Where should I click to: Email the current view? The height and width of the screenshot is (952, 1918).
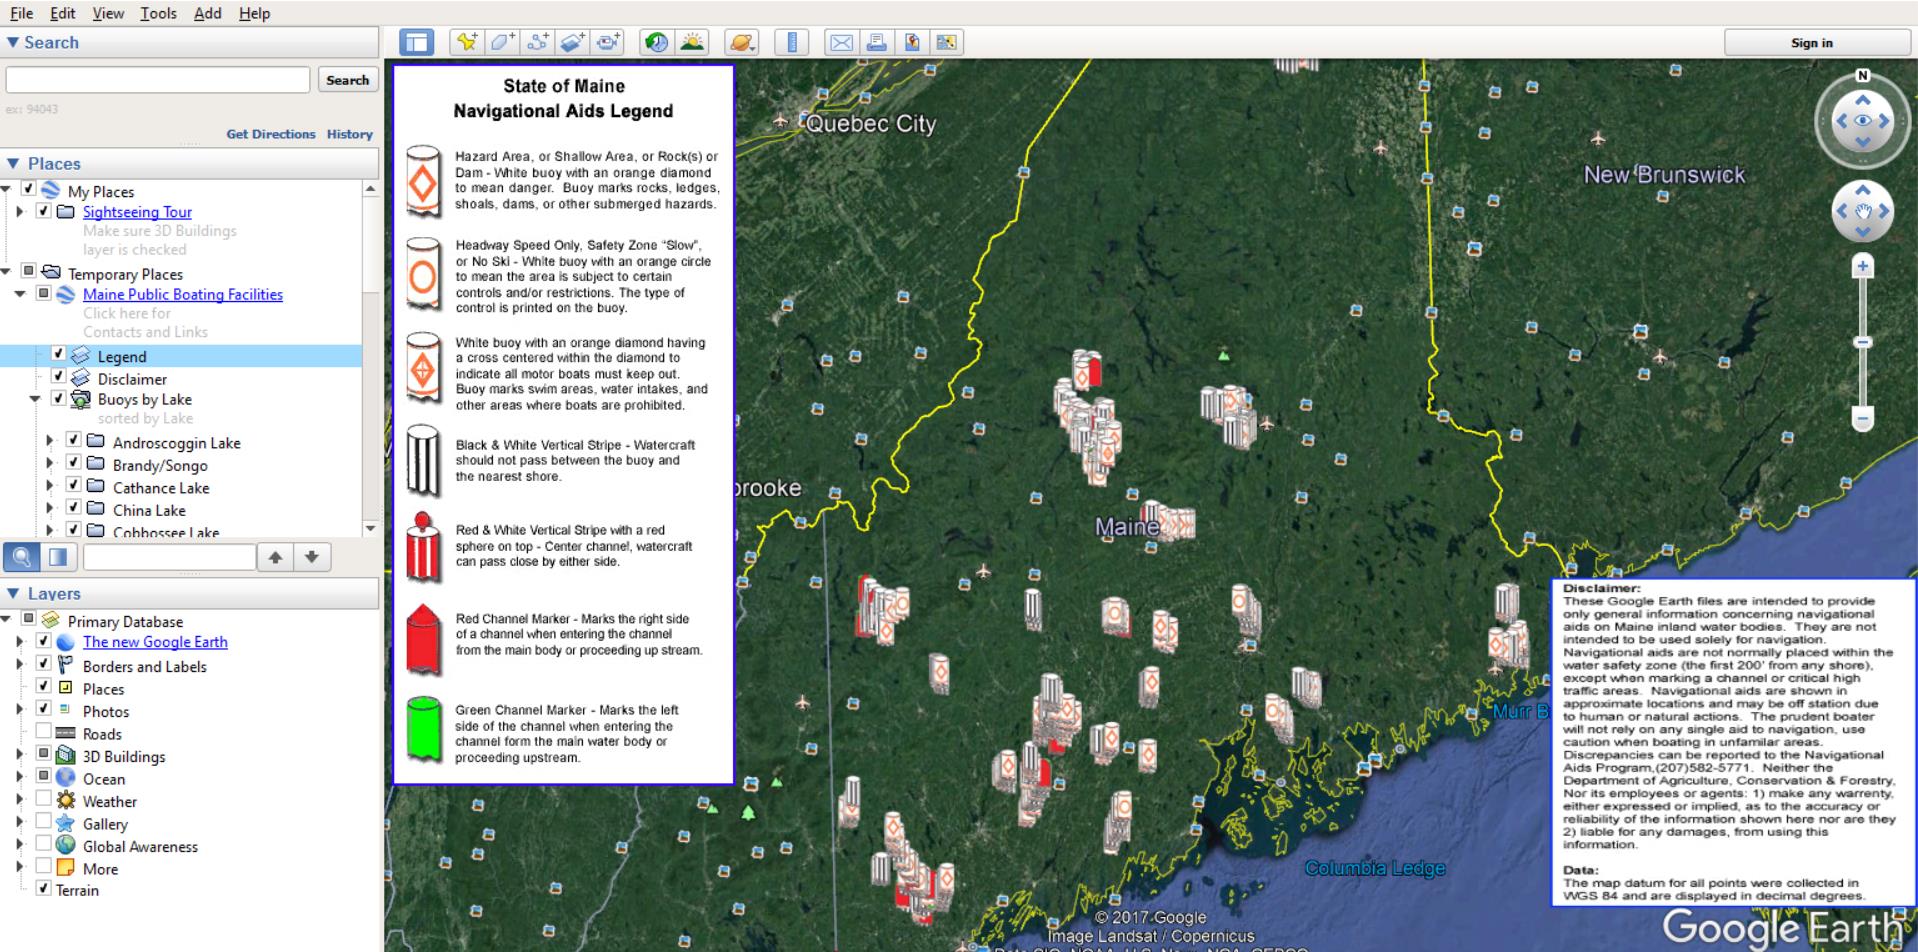tap(841, 42)
